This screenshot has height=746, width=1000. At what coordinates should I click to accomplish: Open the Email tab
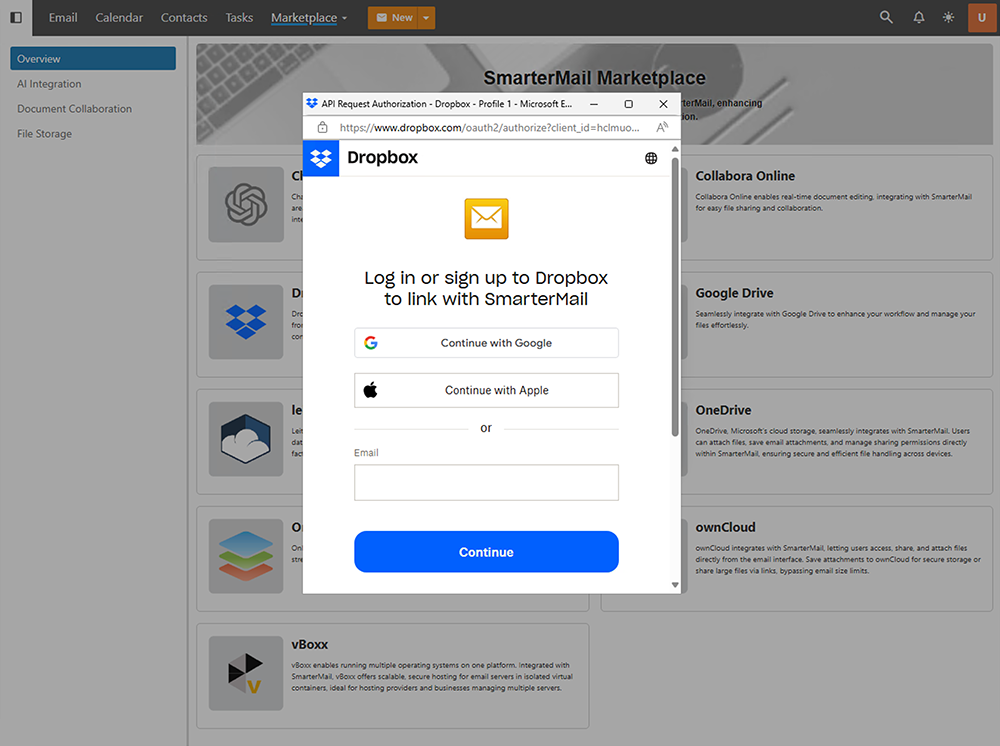click(x=63, y=17)
